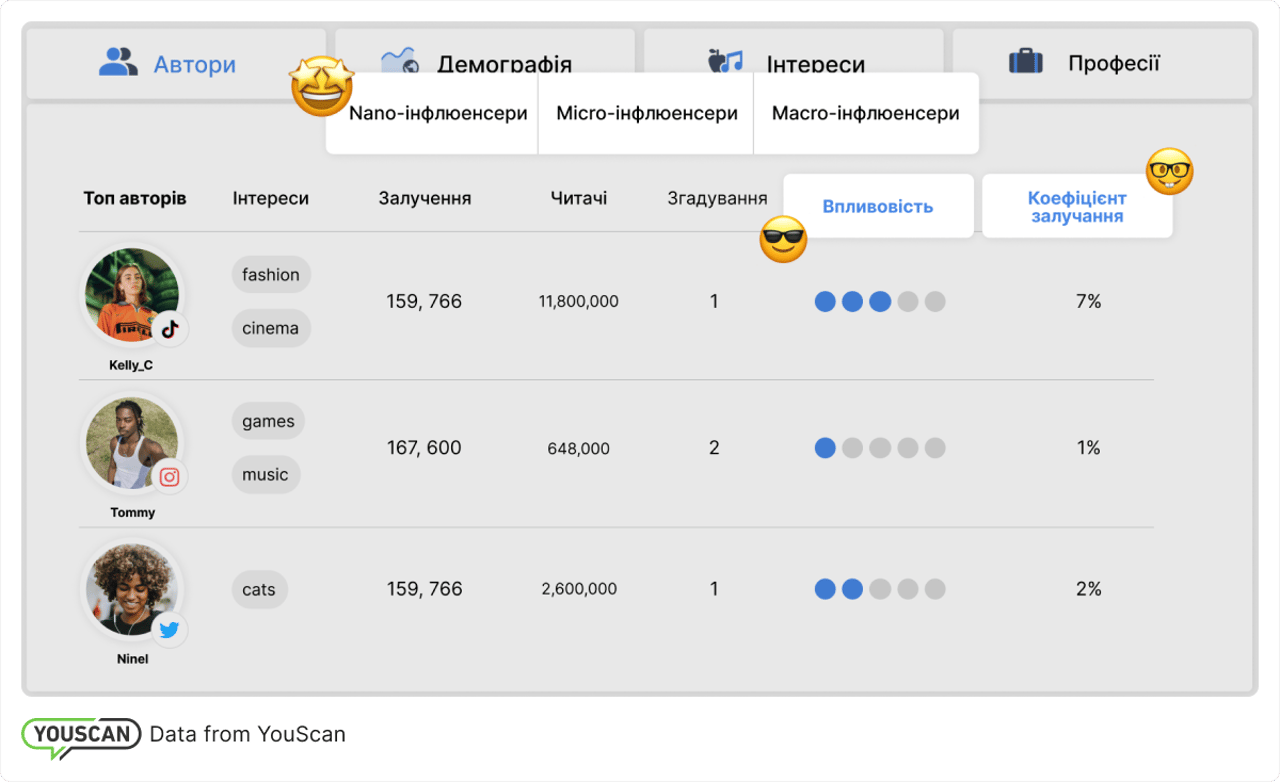1280x782 pixels.
Task: Select the Macro-інфлюенсери filter
Action: point(866,113)
